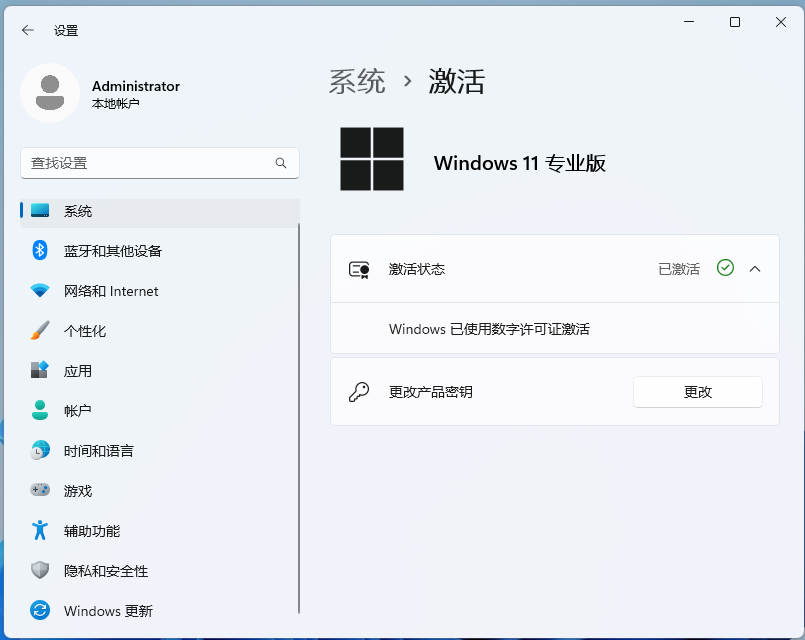Click the game controller icon
Viewport: 805px width, 640px height.
point(40,490)
